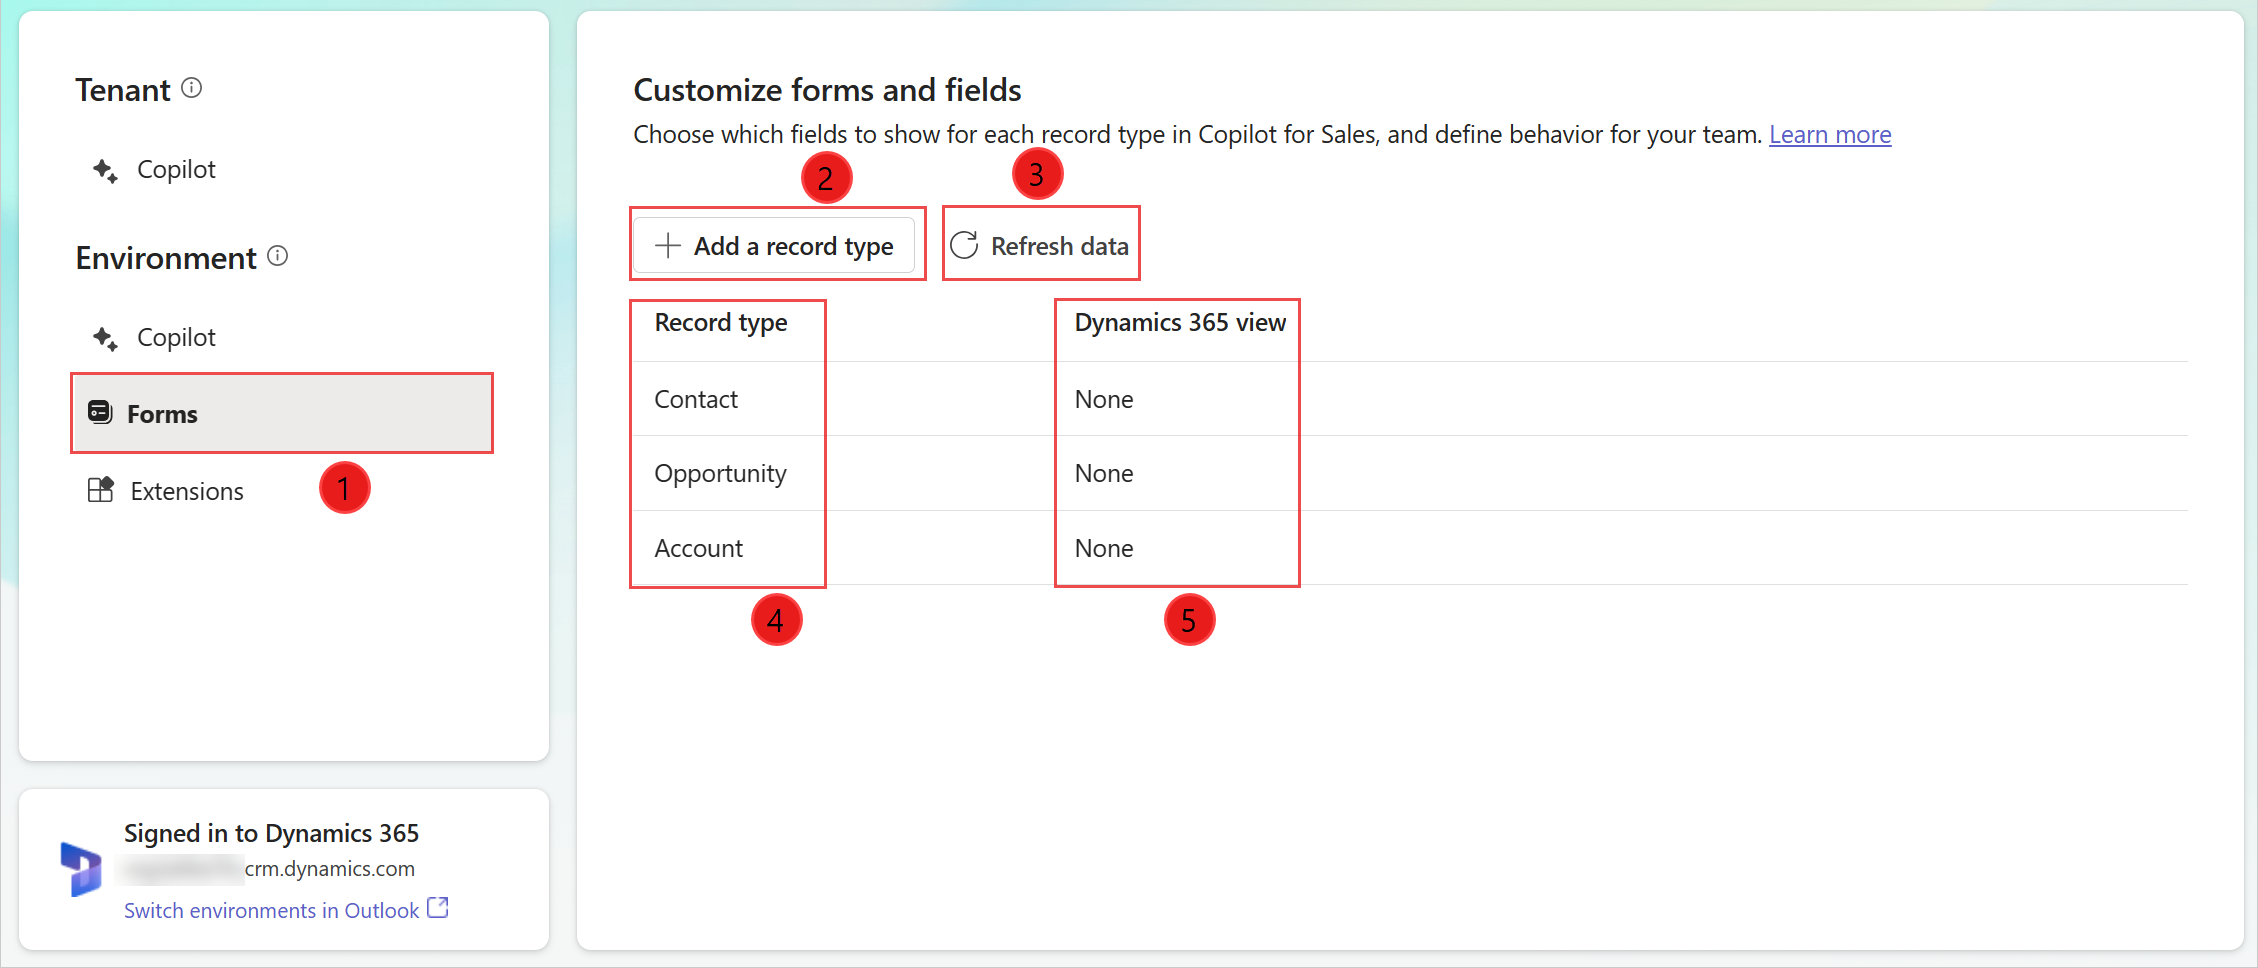Click the Environment info icon
This screenshot has height=968, width=2258.
[278, 256]
